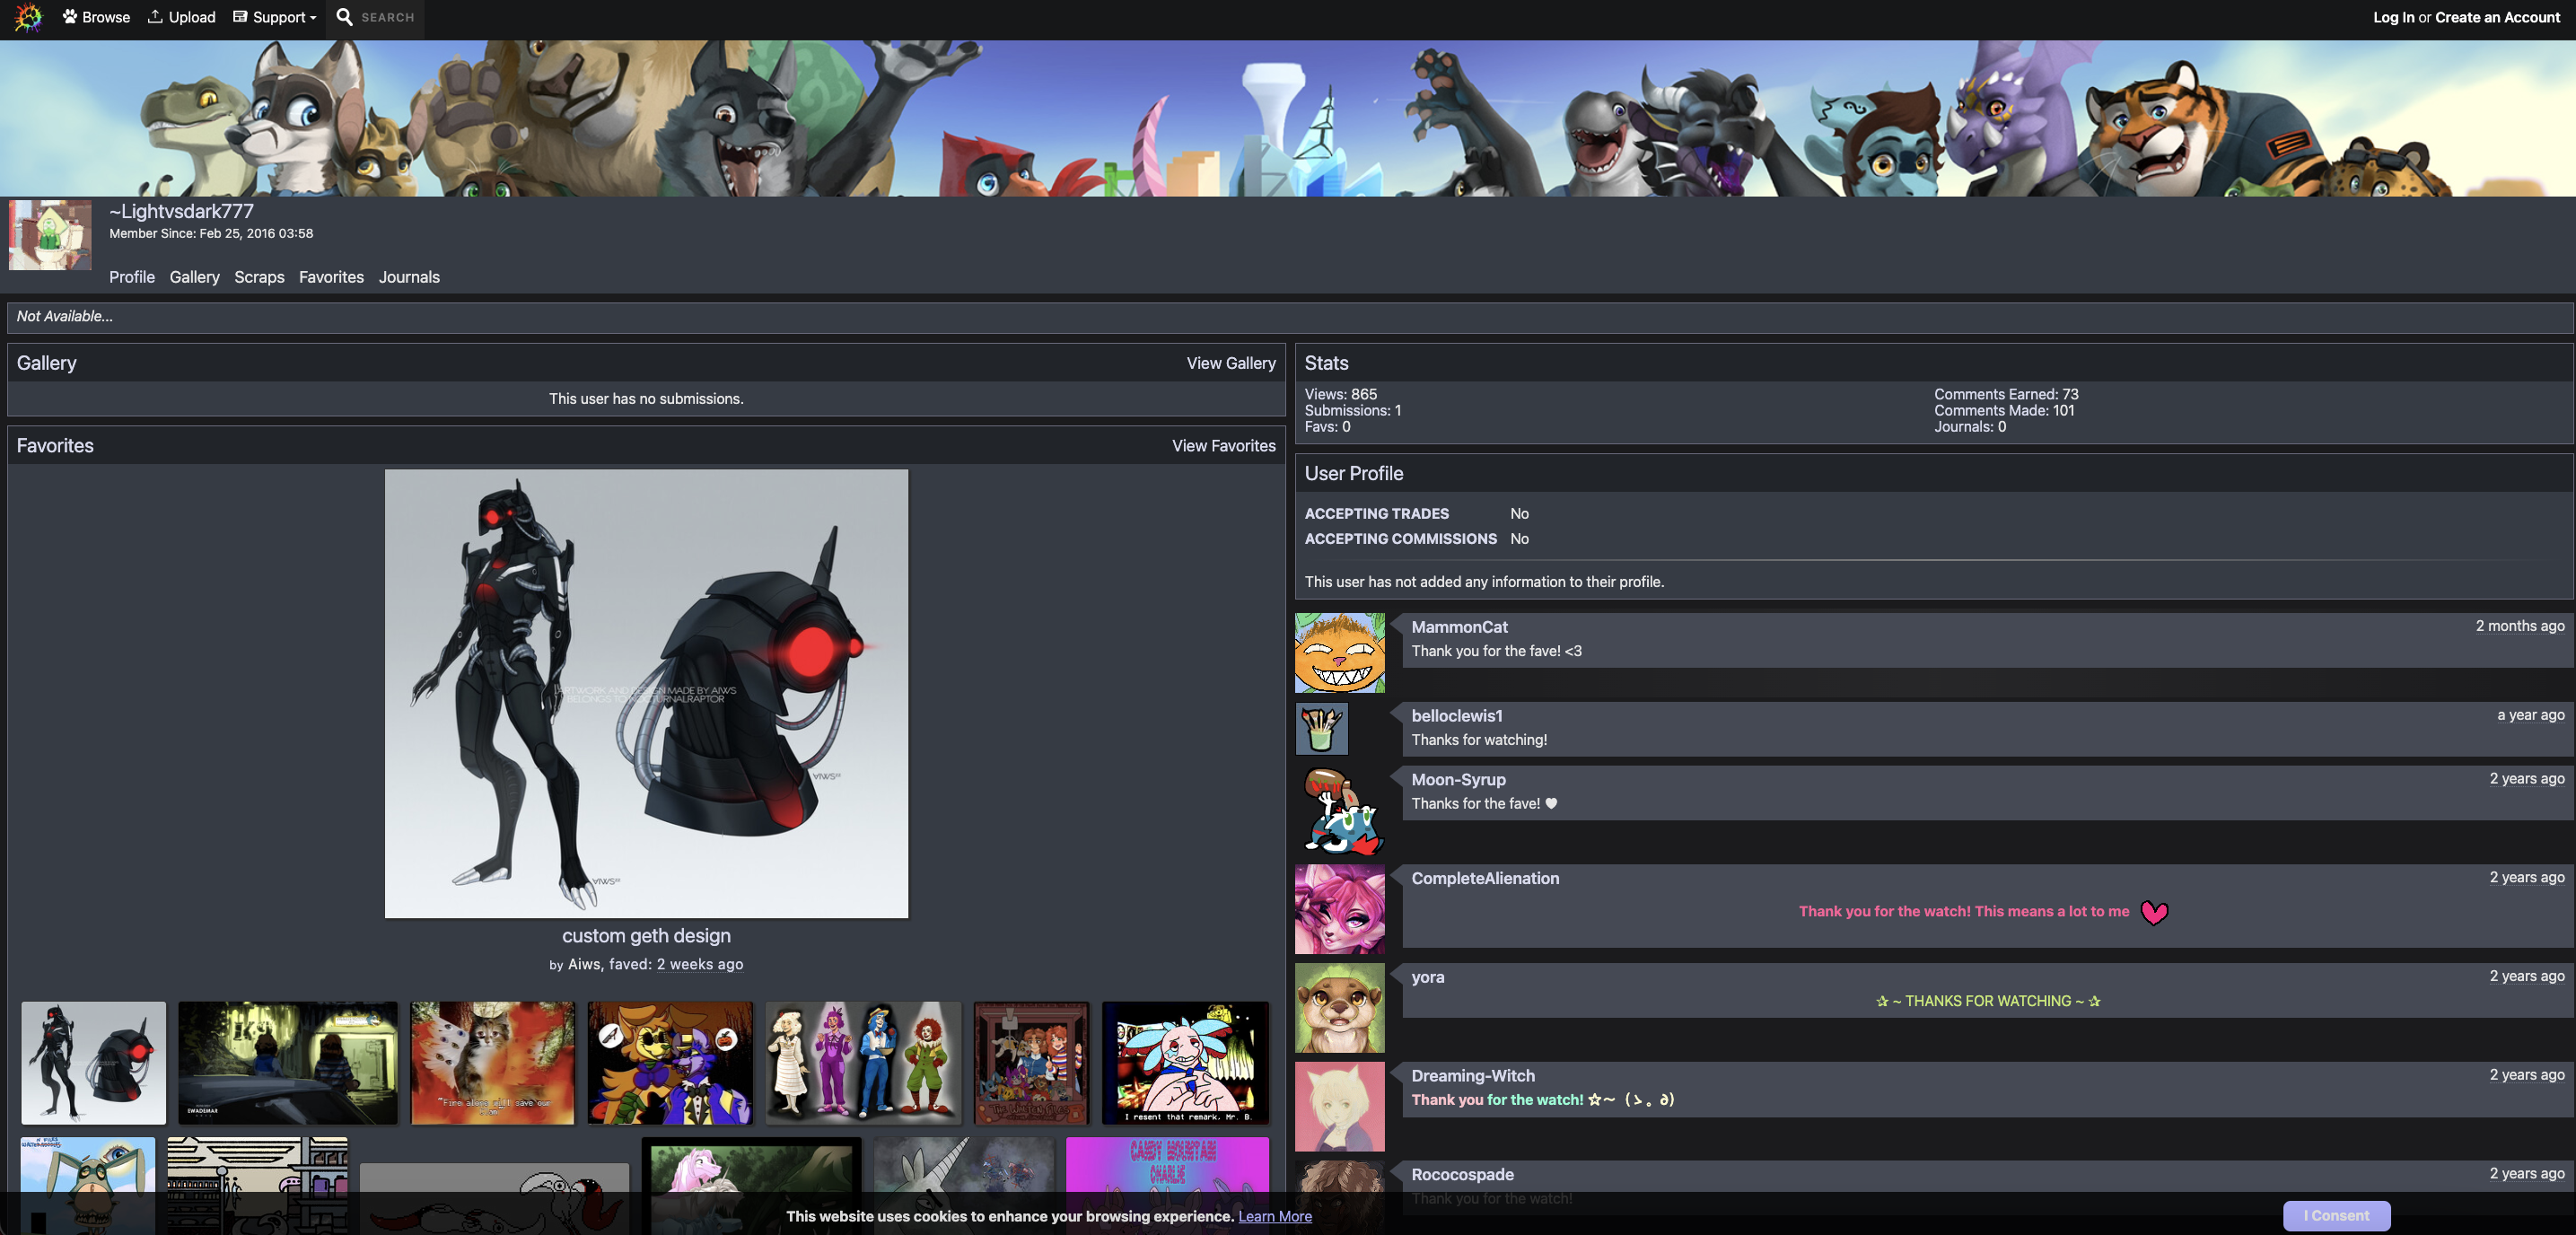2576x1235 pixels.
Task: Click the Learn More cookie link
Action: (x=1274, y=1216)
